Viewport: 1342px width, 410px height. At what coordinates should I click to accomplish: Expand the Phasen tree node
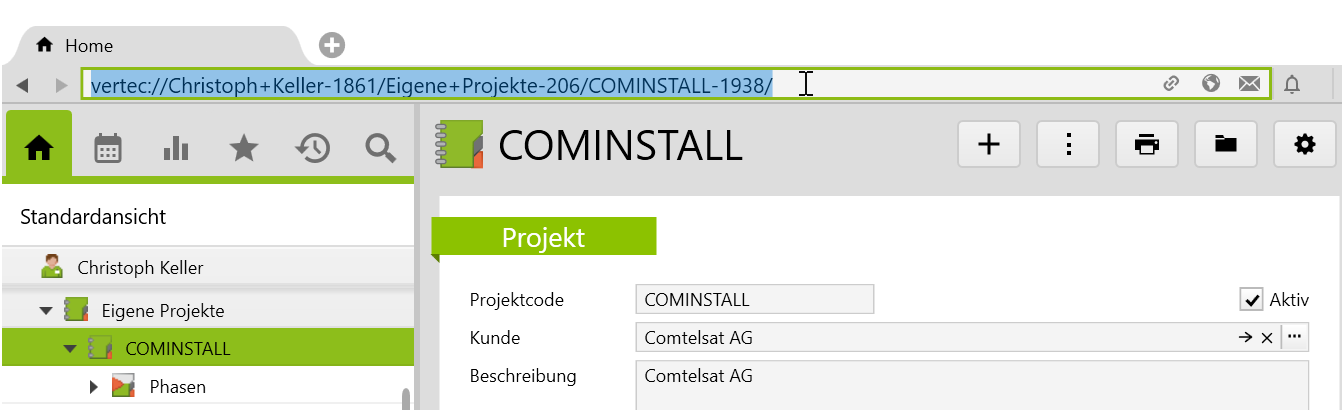click(94, 386)
